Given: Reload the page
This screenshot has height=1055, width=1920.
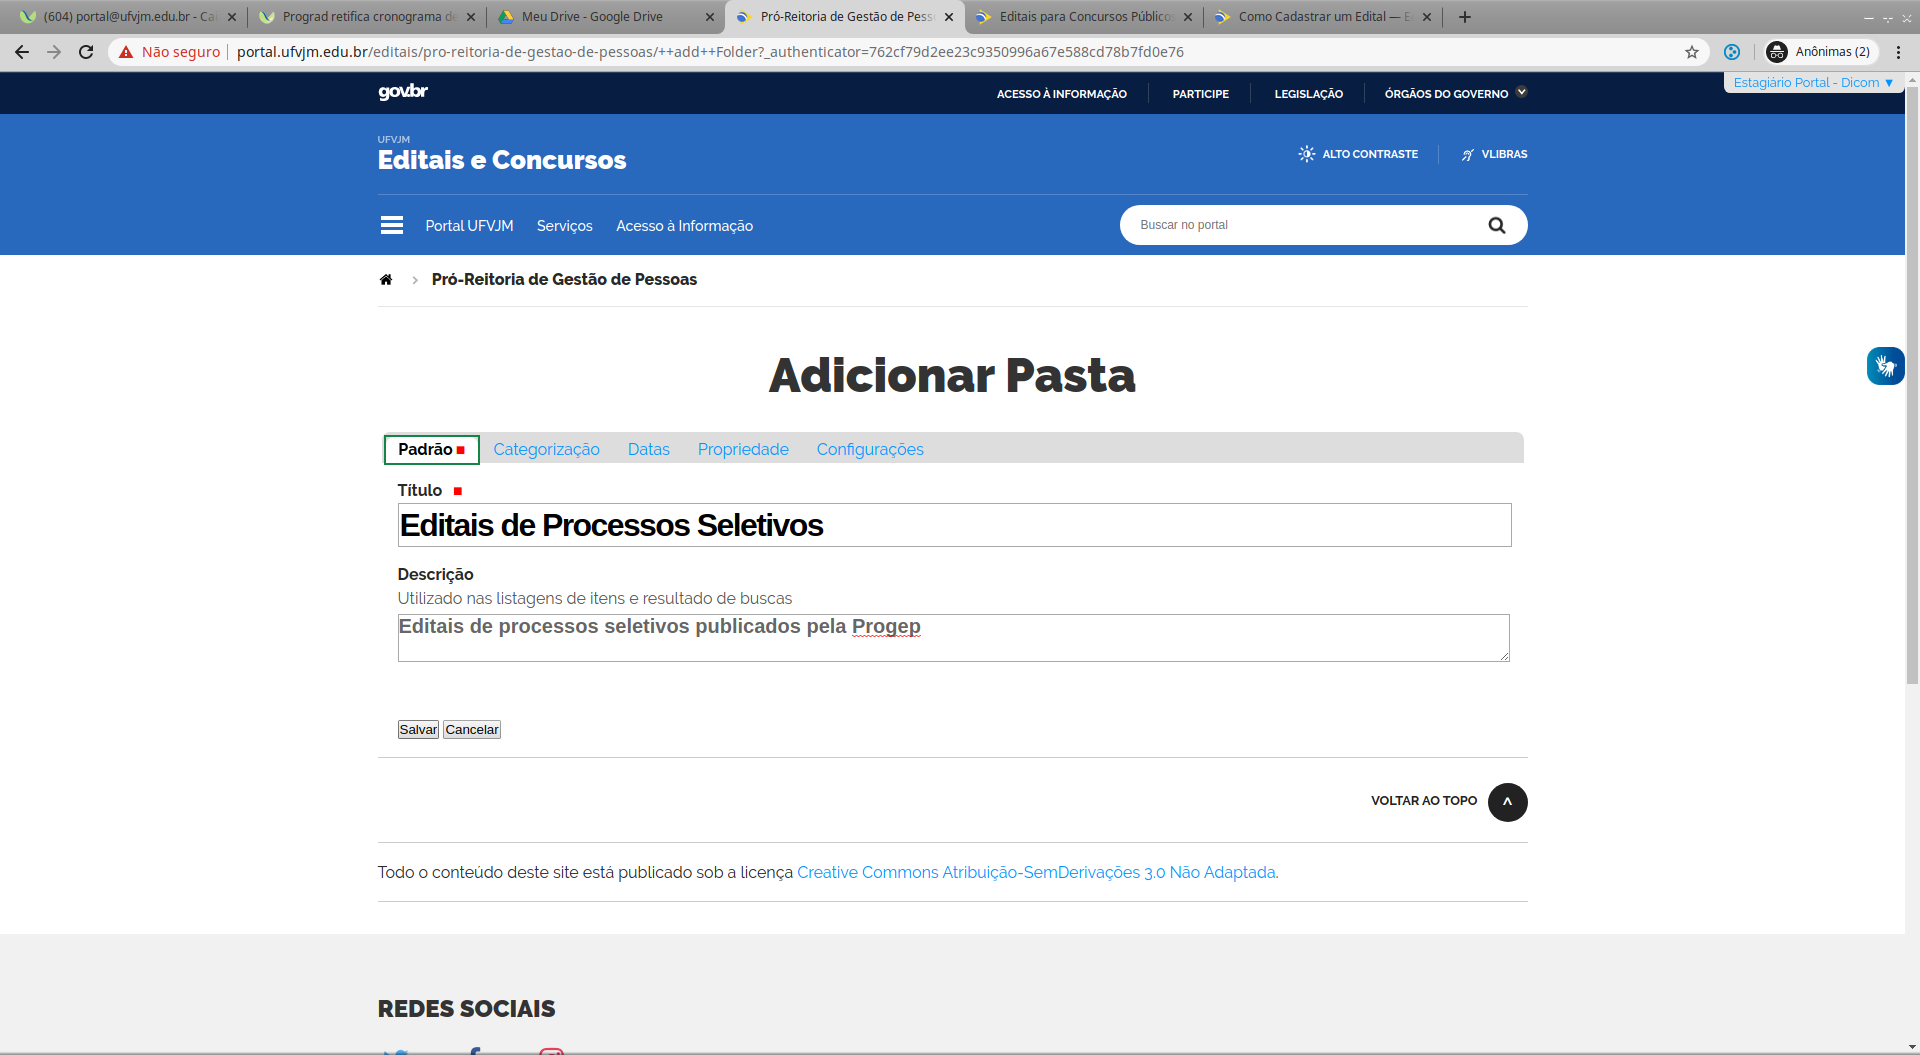Looking at the screenshot, I should click(86, 52).
